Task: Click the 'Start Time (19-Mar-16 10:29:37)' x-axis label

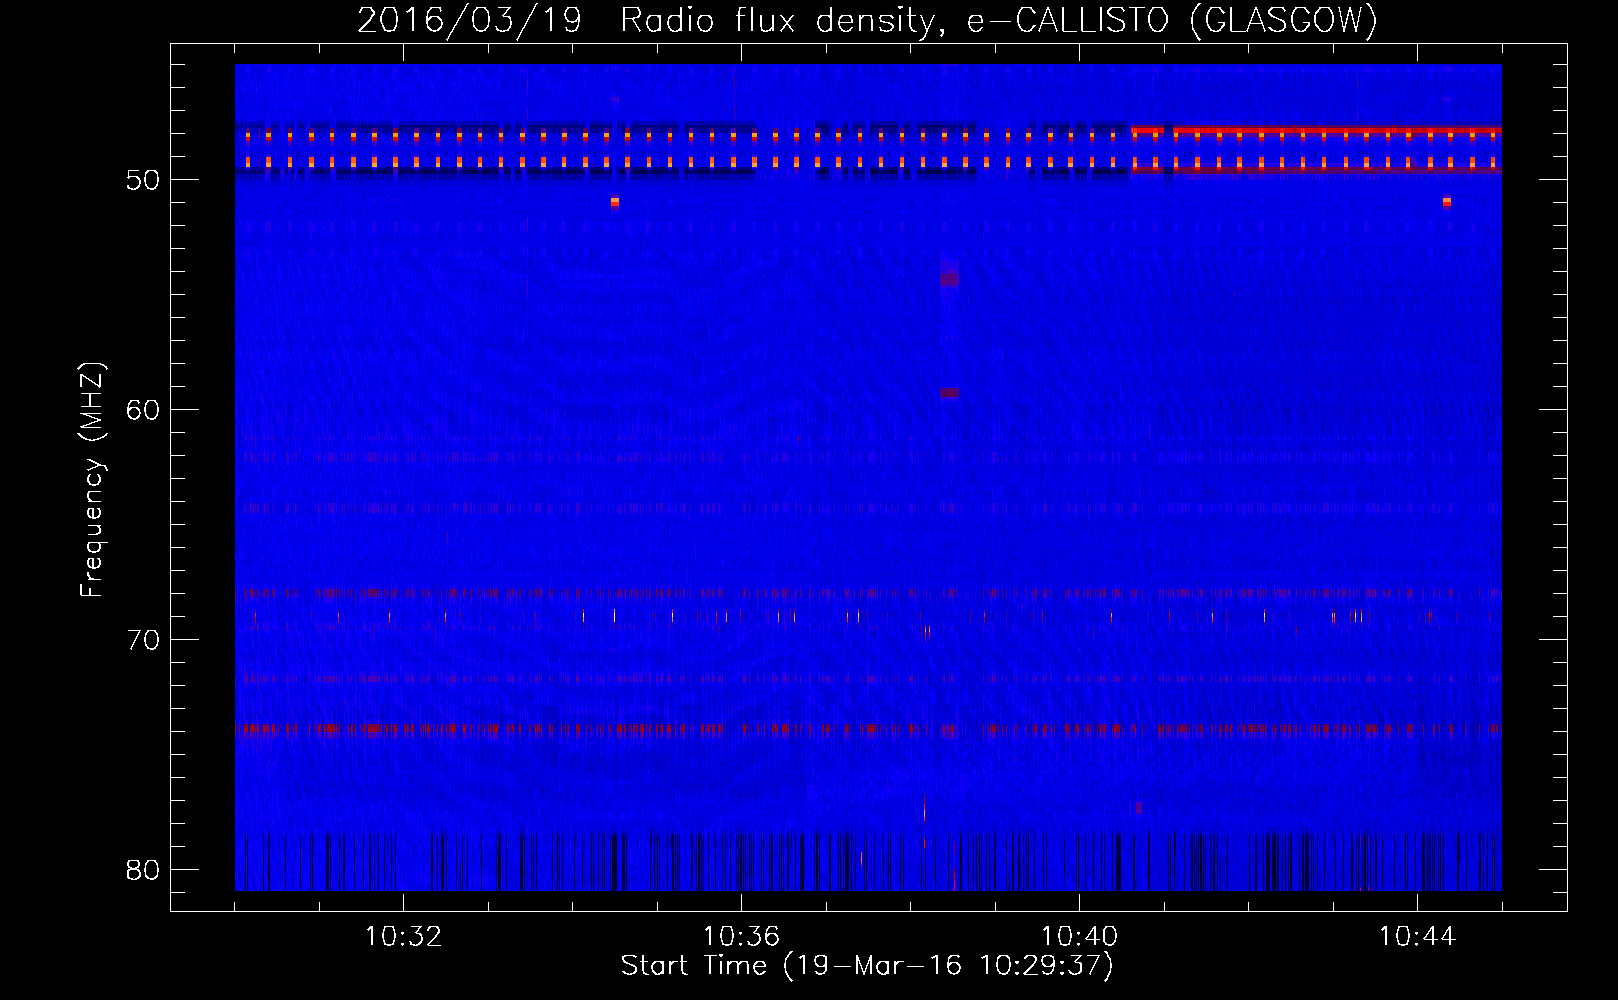Action: click(x=867, y=966)
